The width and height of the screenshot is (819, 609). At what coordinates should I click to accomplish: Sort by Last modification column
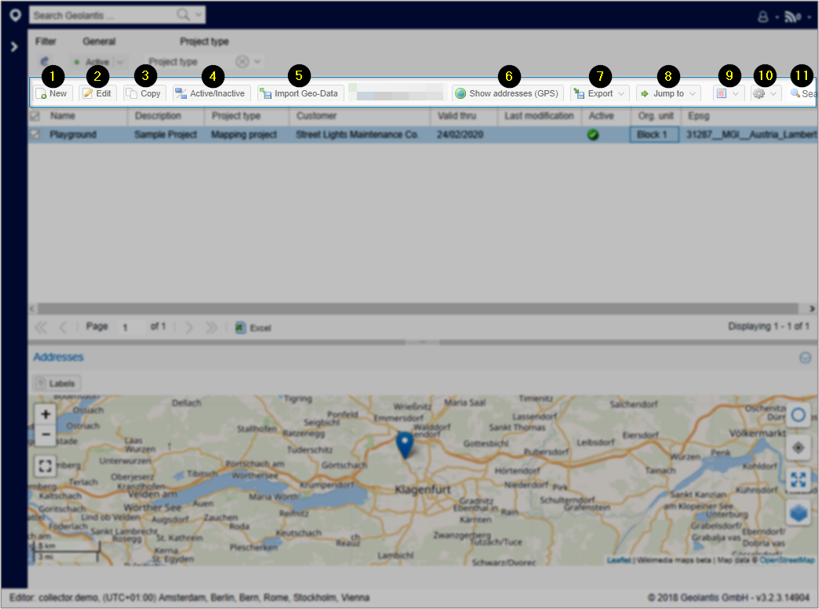click(539, 115)
